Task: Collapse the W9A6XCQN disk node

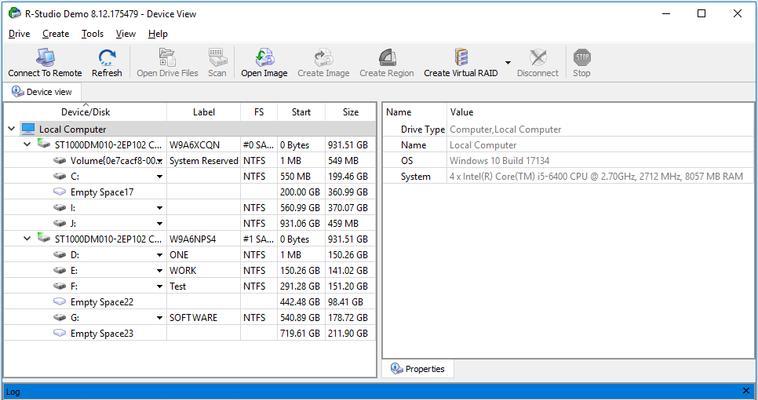Action: [x=28, y=145]
